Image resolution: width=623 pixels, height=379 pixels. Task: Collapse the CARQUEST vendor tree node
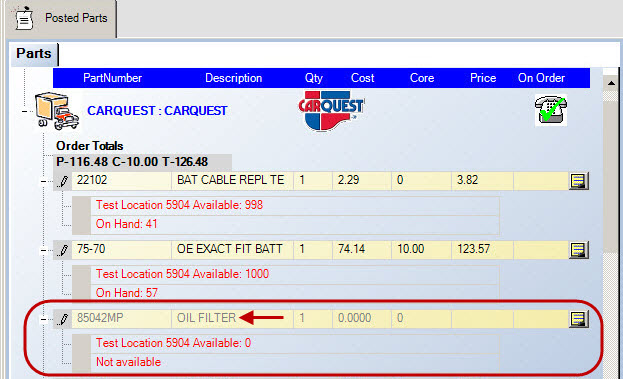pos(25,112)
